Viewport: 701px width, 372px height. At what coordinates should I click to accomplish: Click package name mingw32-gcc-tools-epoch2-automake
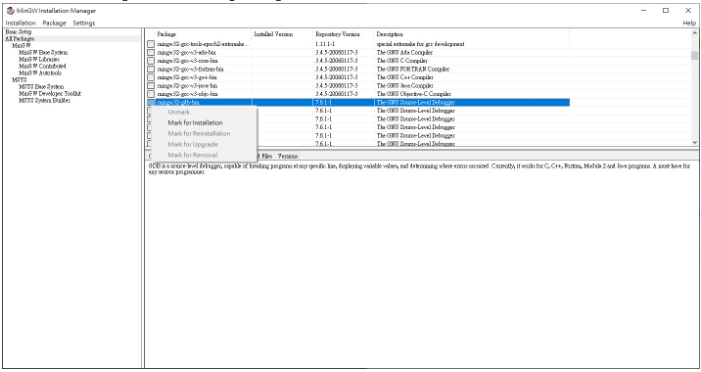pyautogui.click(x=203, y=44)
